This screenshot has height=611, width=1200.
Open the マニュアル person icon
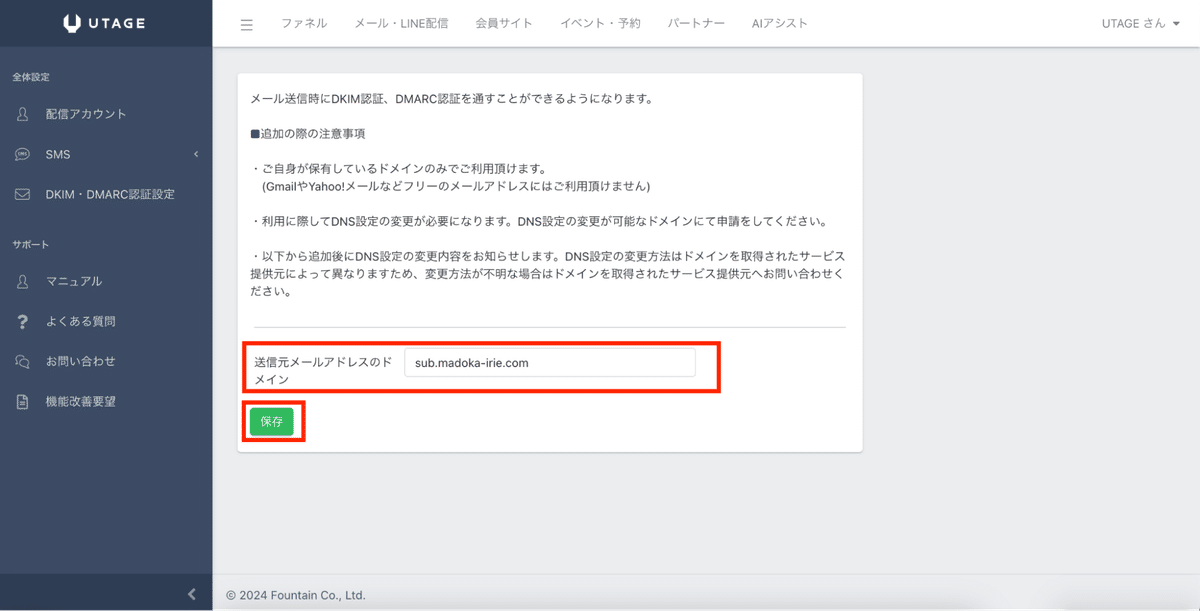pyautogui.click(x=21, y=281)
